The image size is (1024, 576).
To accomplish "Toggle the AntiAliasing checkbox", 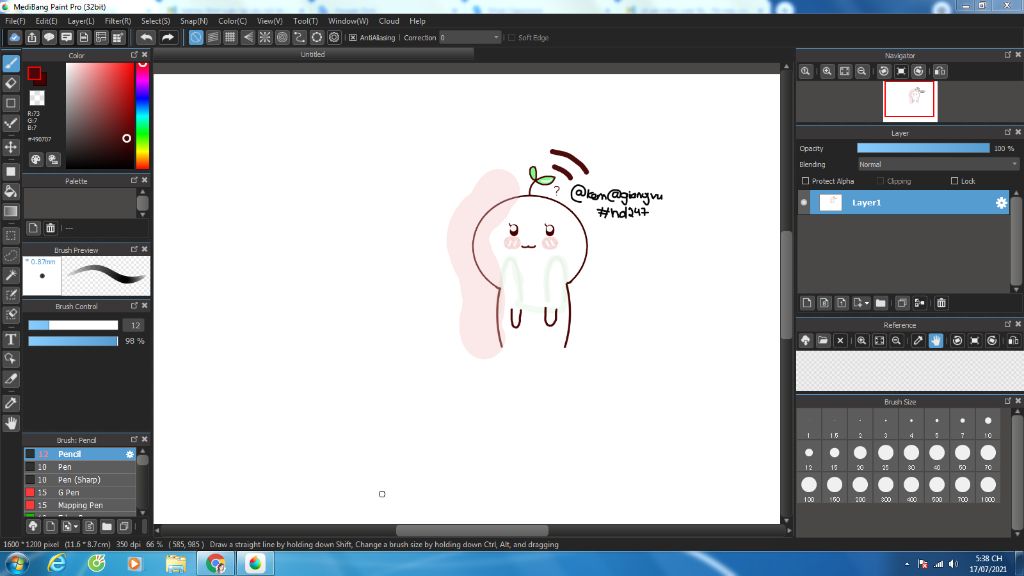I will click(353, 38).
